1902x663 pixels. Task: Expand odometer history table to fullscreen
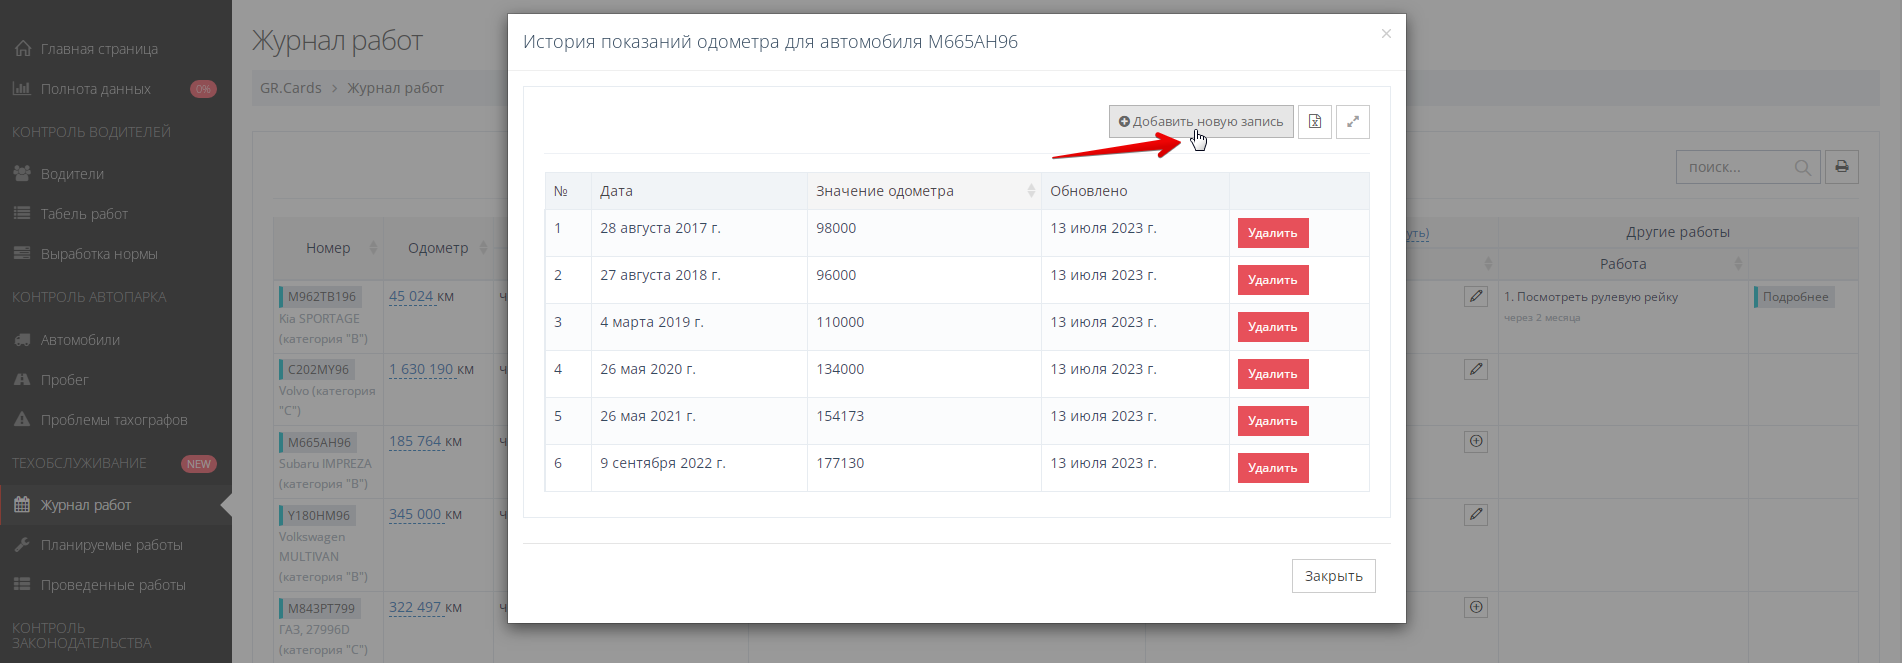tap(1353, 122)
